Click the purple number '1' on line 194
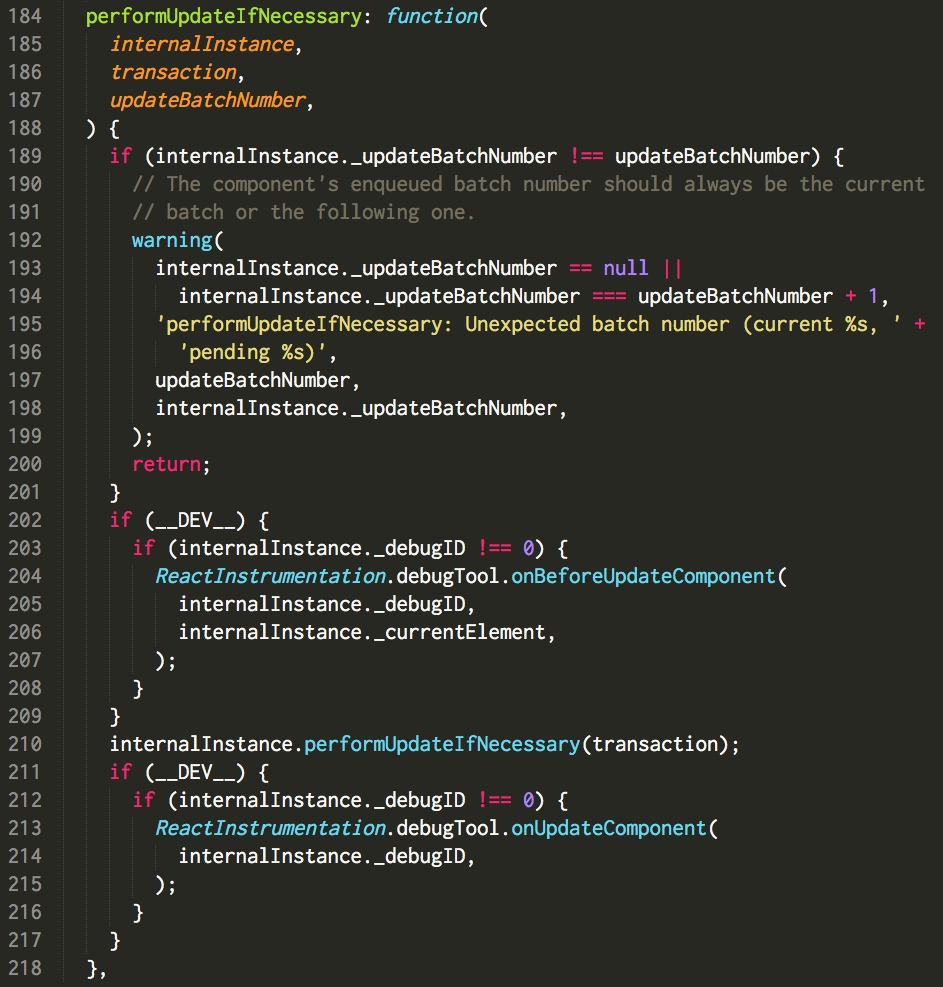The image size is (943, 987). (x=873, y=296)
